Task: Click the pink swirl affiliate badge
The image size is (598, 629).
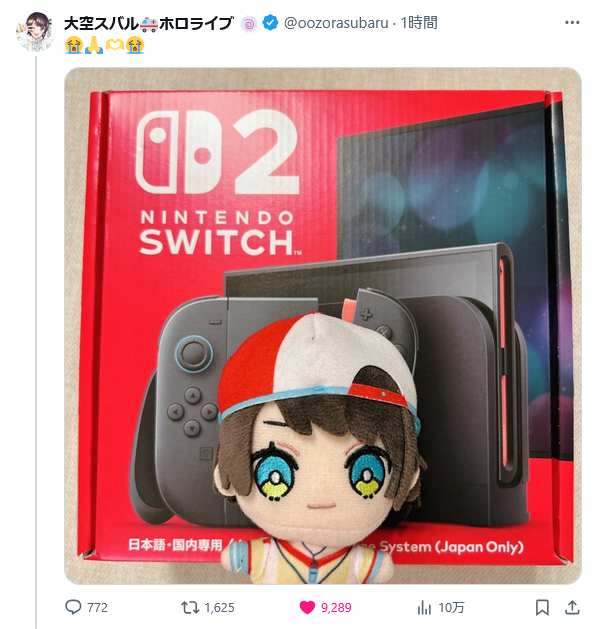Action: click(x=249, y=24)
